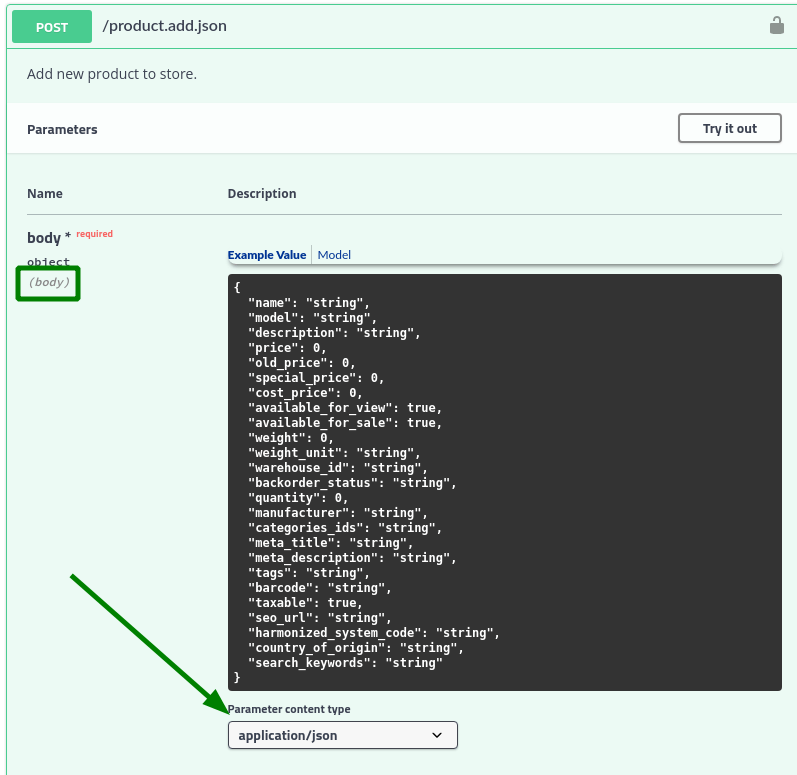797x775 pixels.
Task: Click the highlighted (body) label
Action: pyautogui.click(x=49, y=282)
